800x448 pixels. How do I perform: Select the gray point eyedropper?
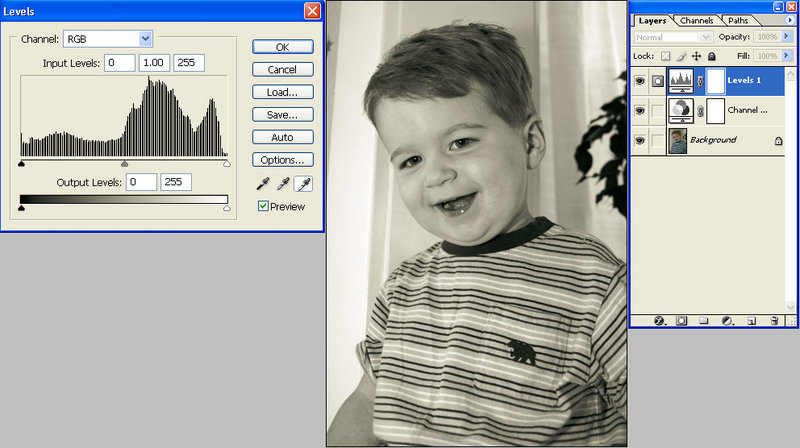click(x=284, y=184)
